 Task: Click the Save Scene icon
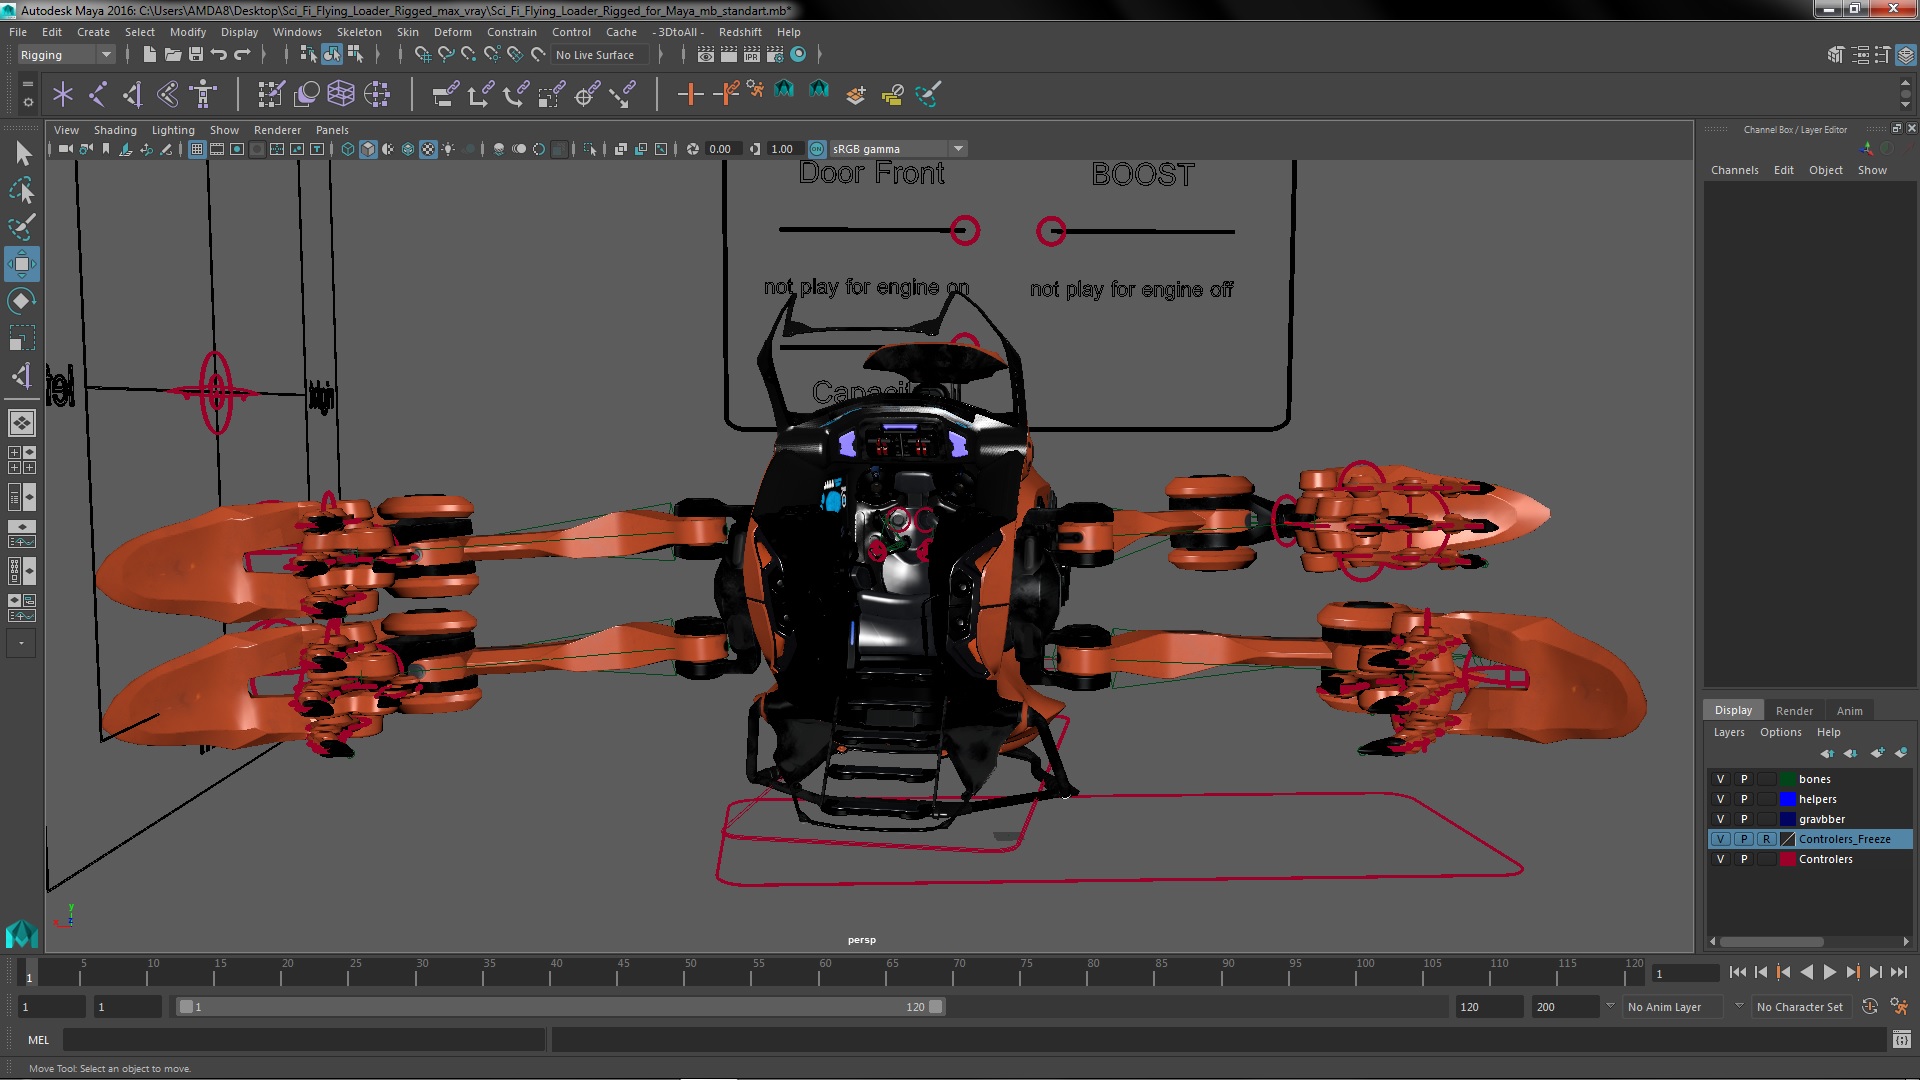point(196,54)
